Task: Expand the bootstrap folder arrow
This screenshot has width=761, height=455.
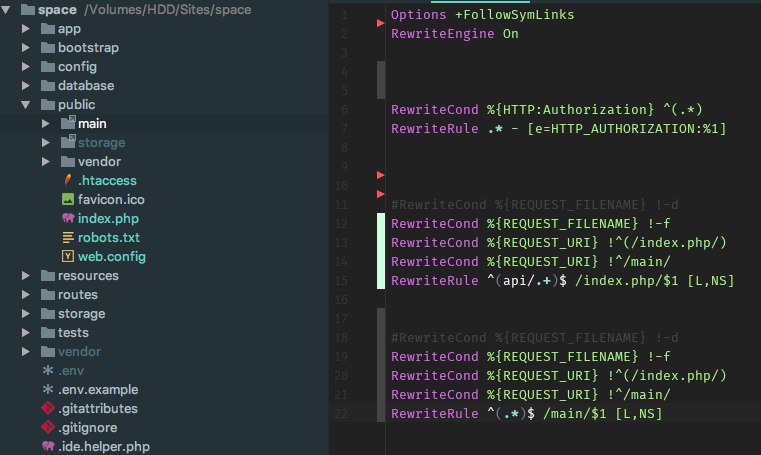Action: 26,48
